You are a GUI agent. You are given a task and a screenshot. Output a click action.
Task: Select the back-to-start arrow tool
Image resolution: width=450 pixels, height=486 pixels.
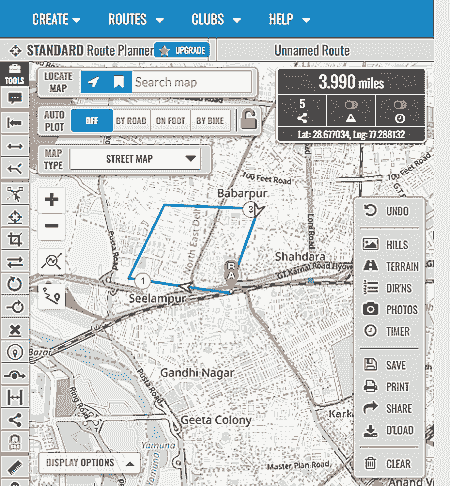[15, 123]
